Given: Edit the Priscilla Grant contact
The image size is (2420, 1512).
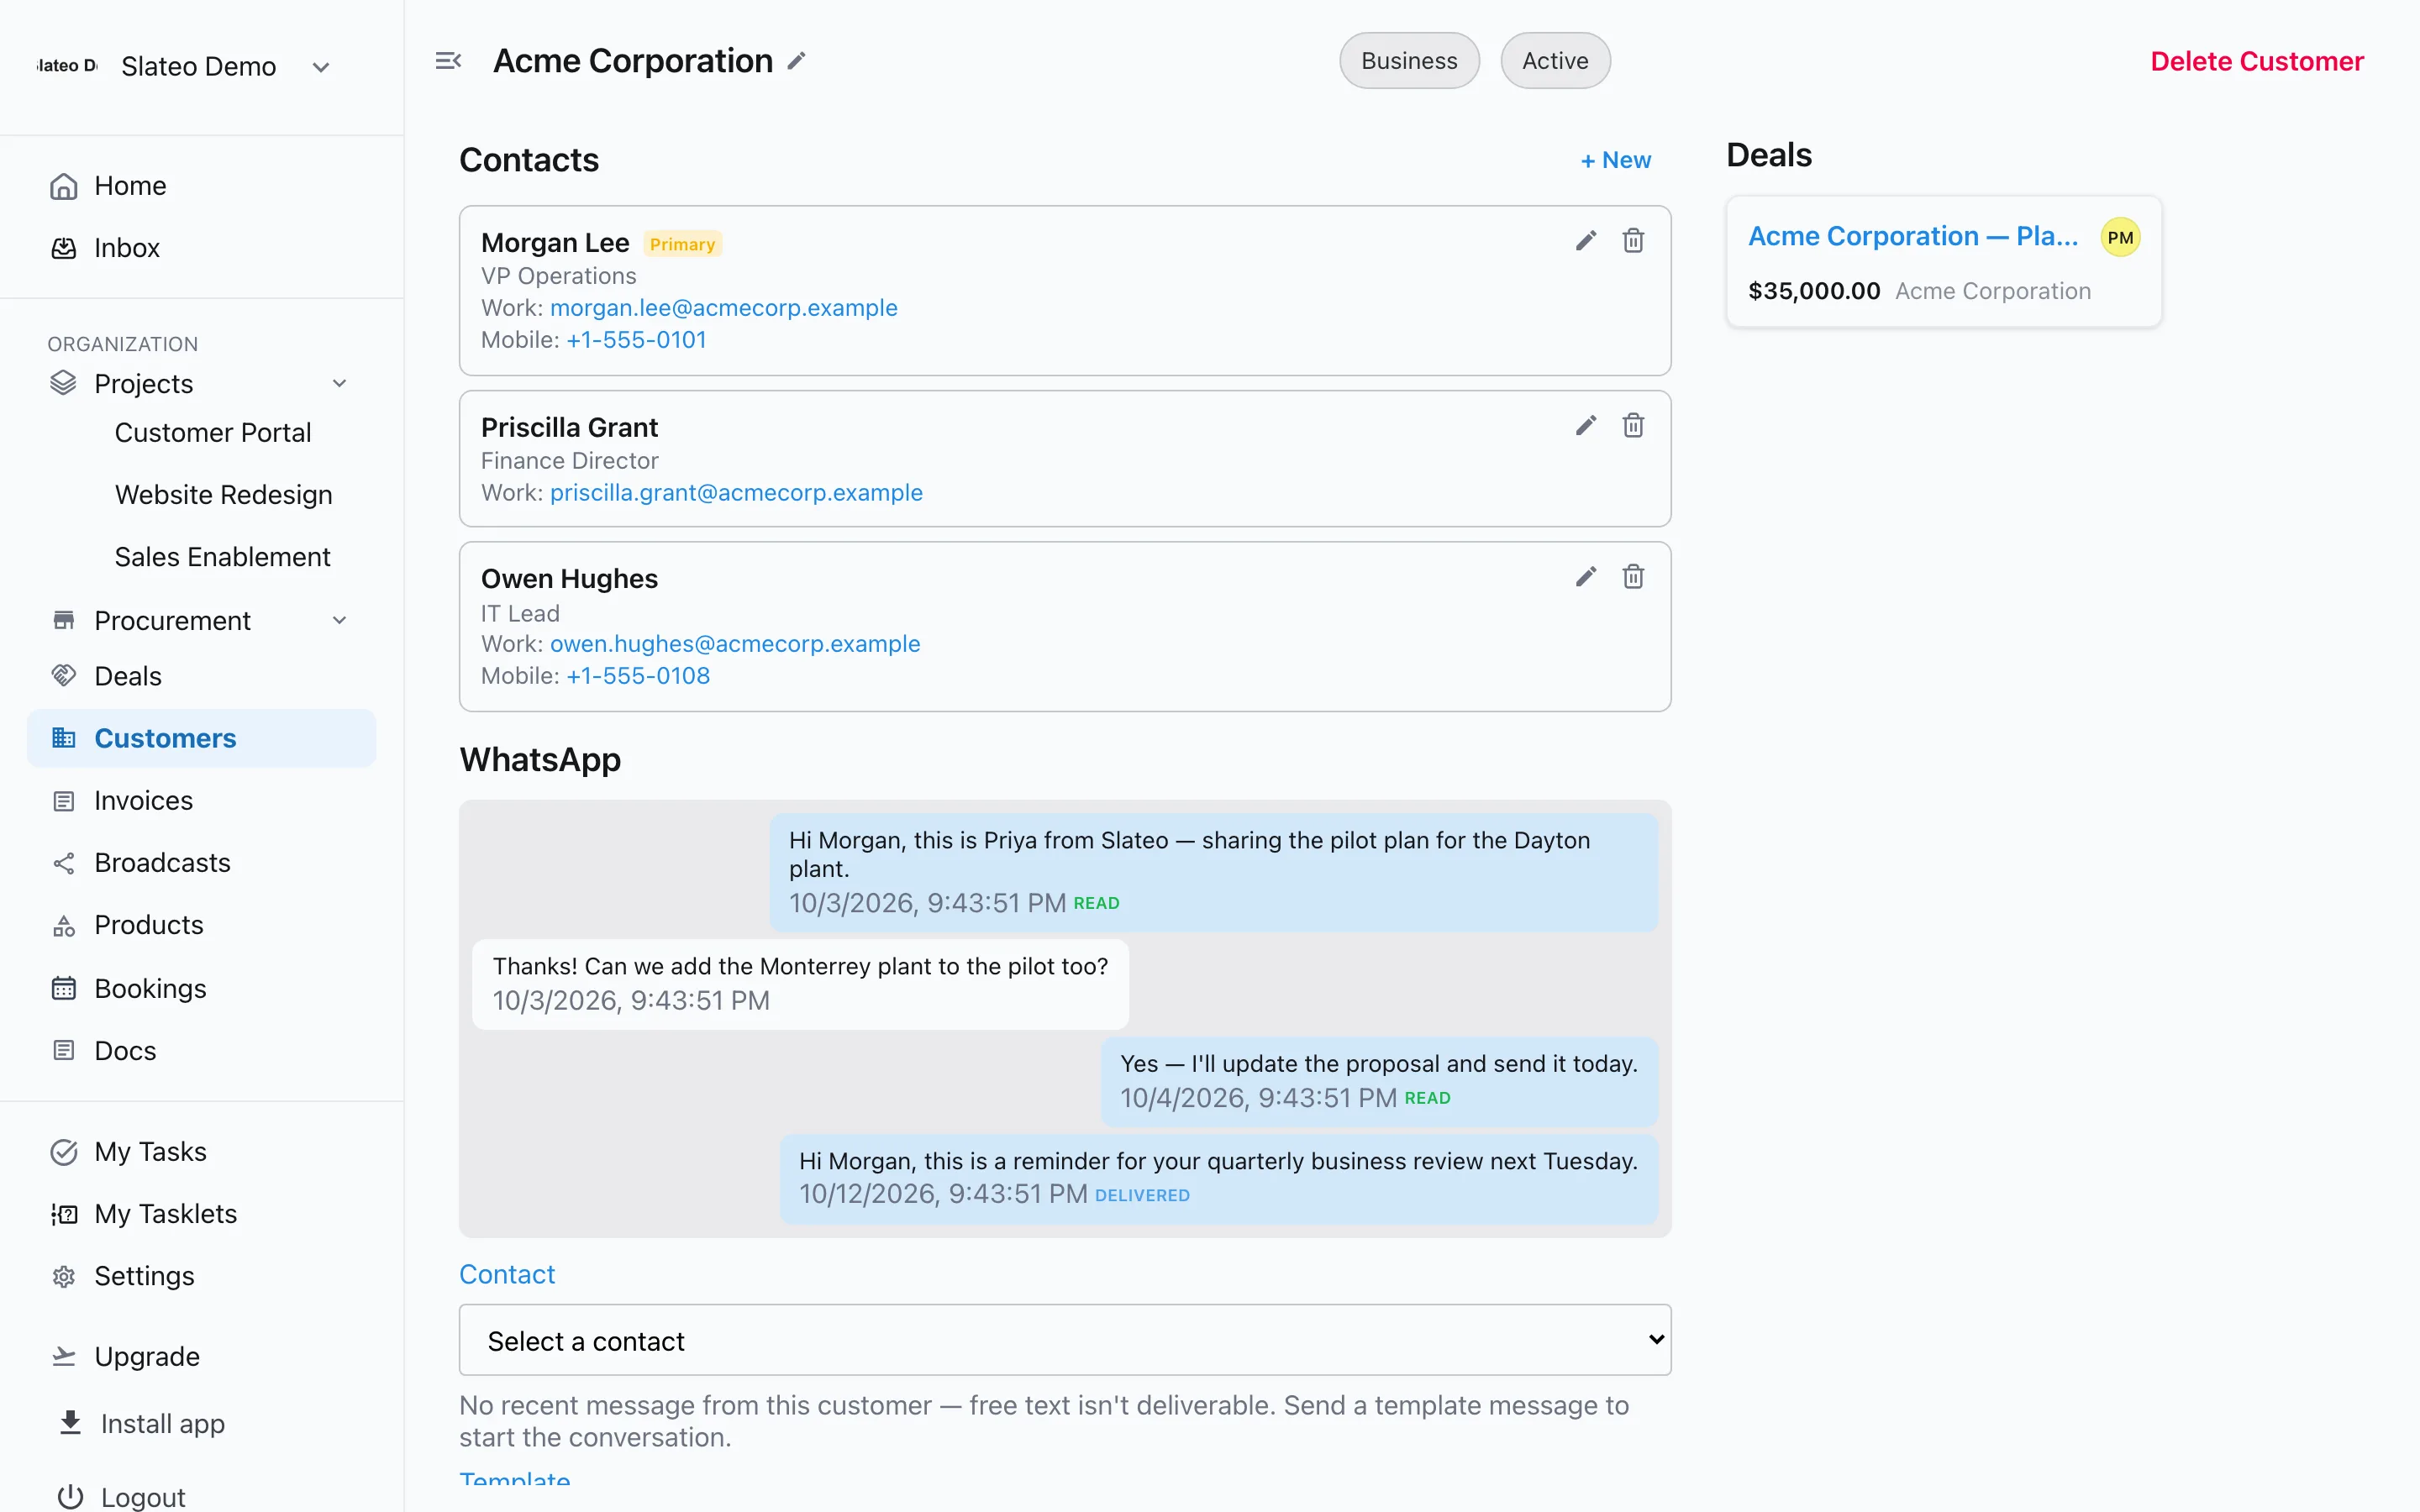Looking at the screenshot, I should (x=1586, y=425).
